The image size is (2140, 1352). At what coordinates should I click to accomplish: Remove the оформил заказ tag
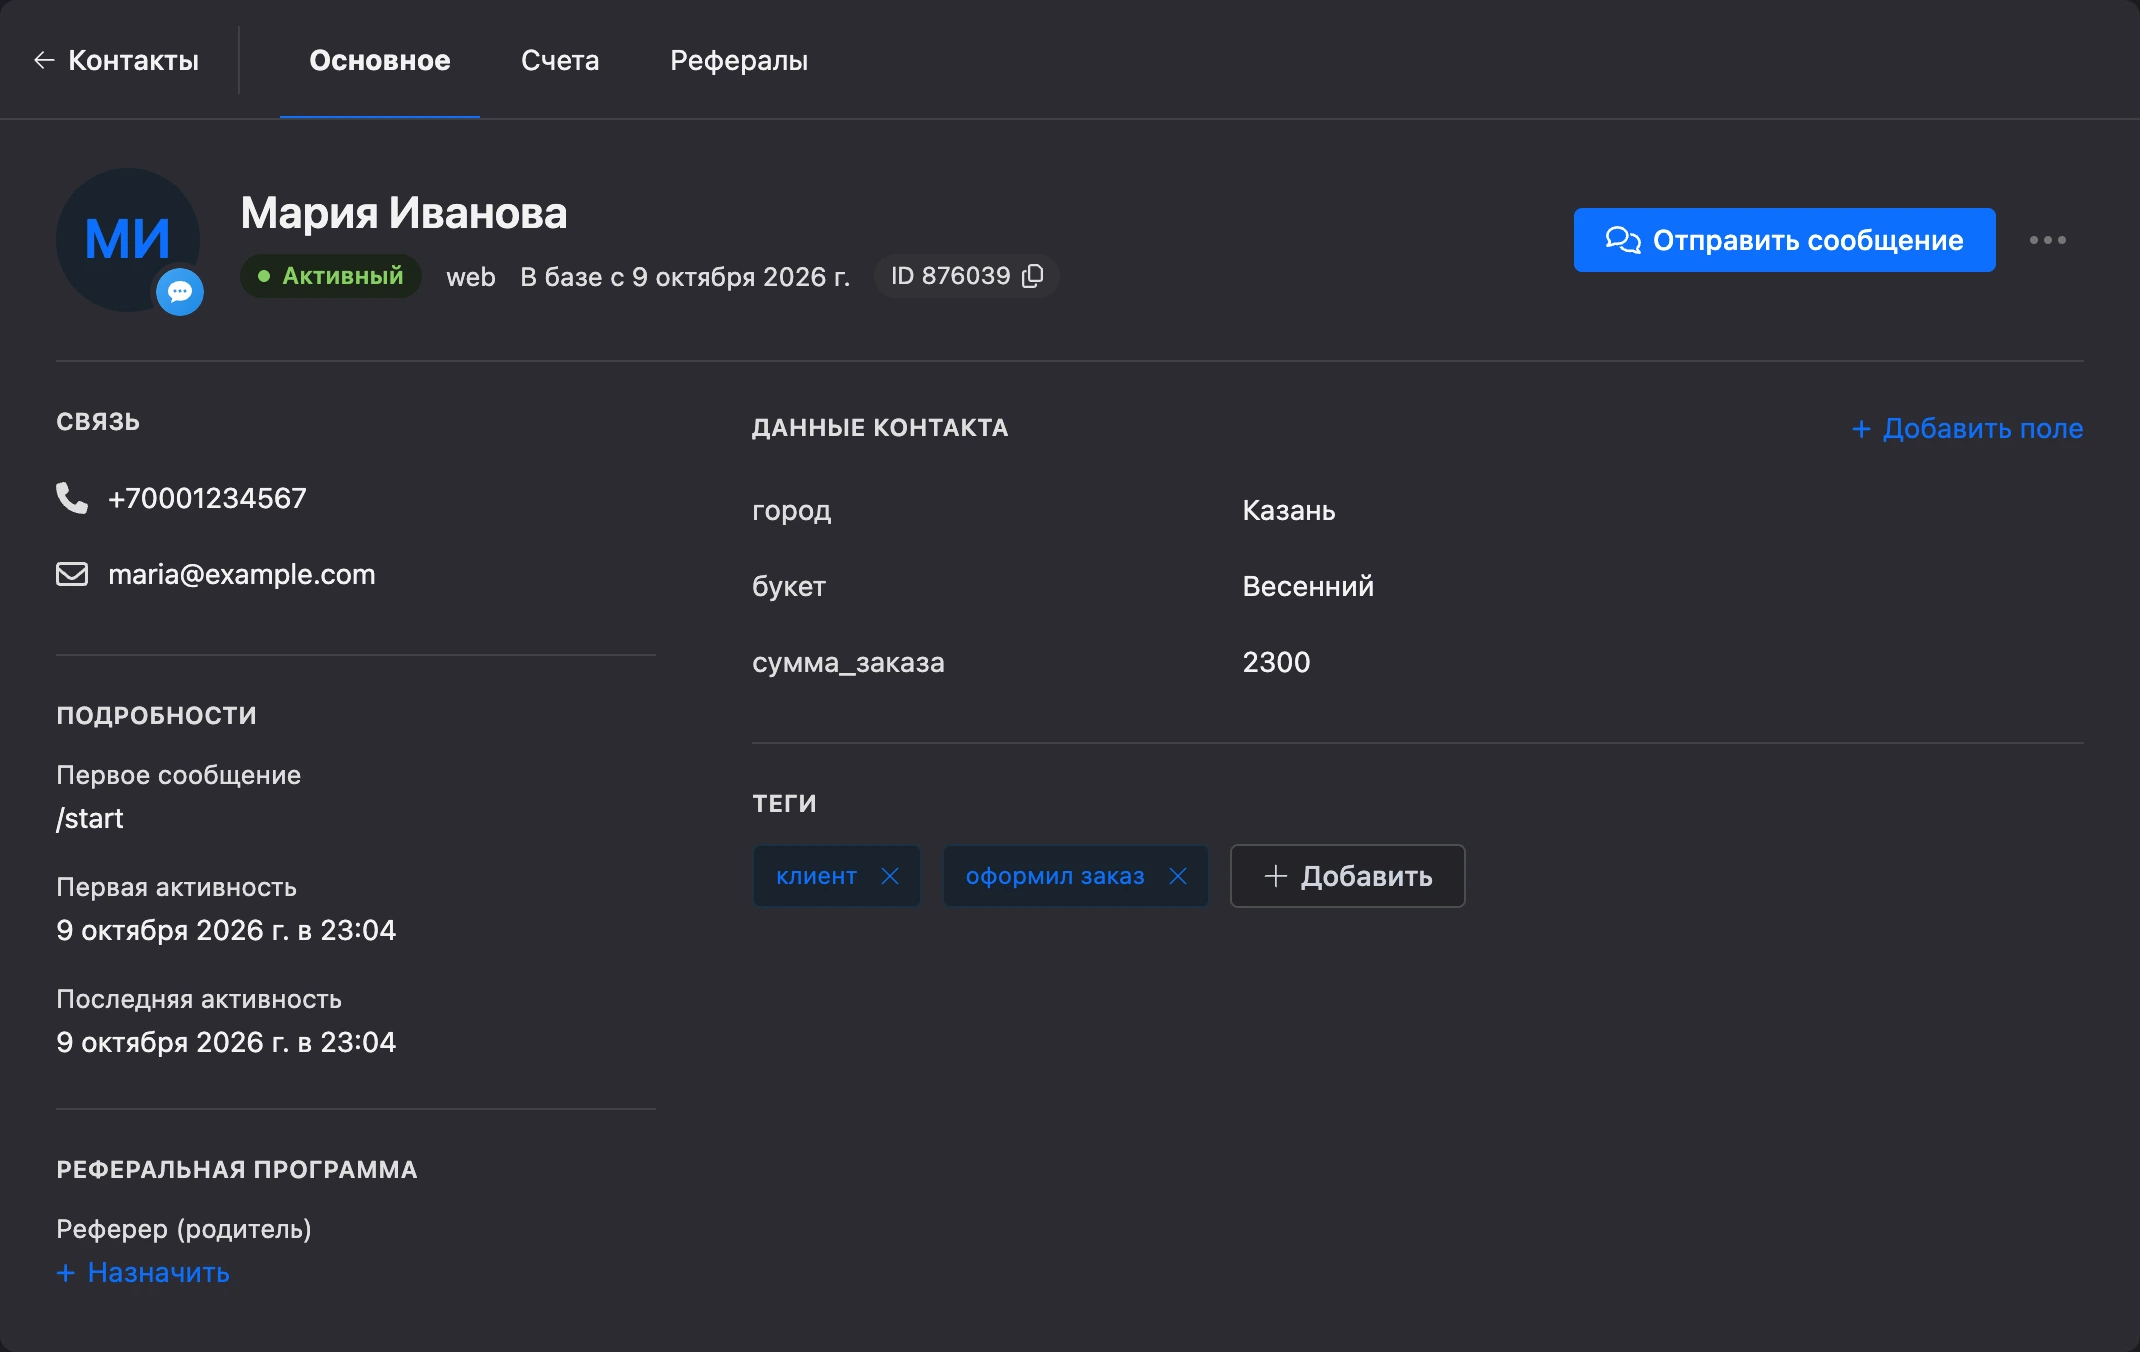tap(1178, 876)
